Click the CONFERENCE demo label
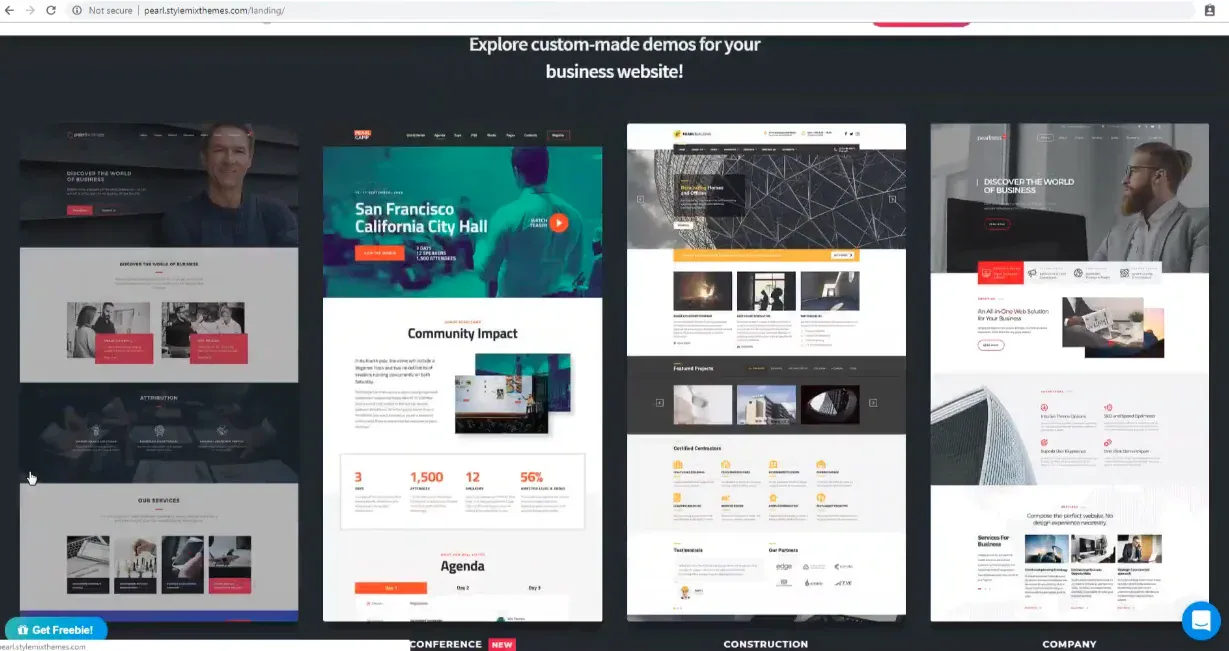 coord(446,644)
